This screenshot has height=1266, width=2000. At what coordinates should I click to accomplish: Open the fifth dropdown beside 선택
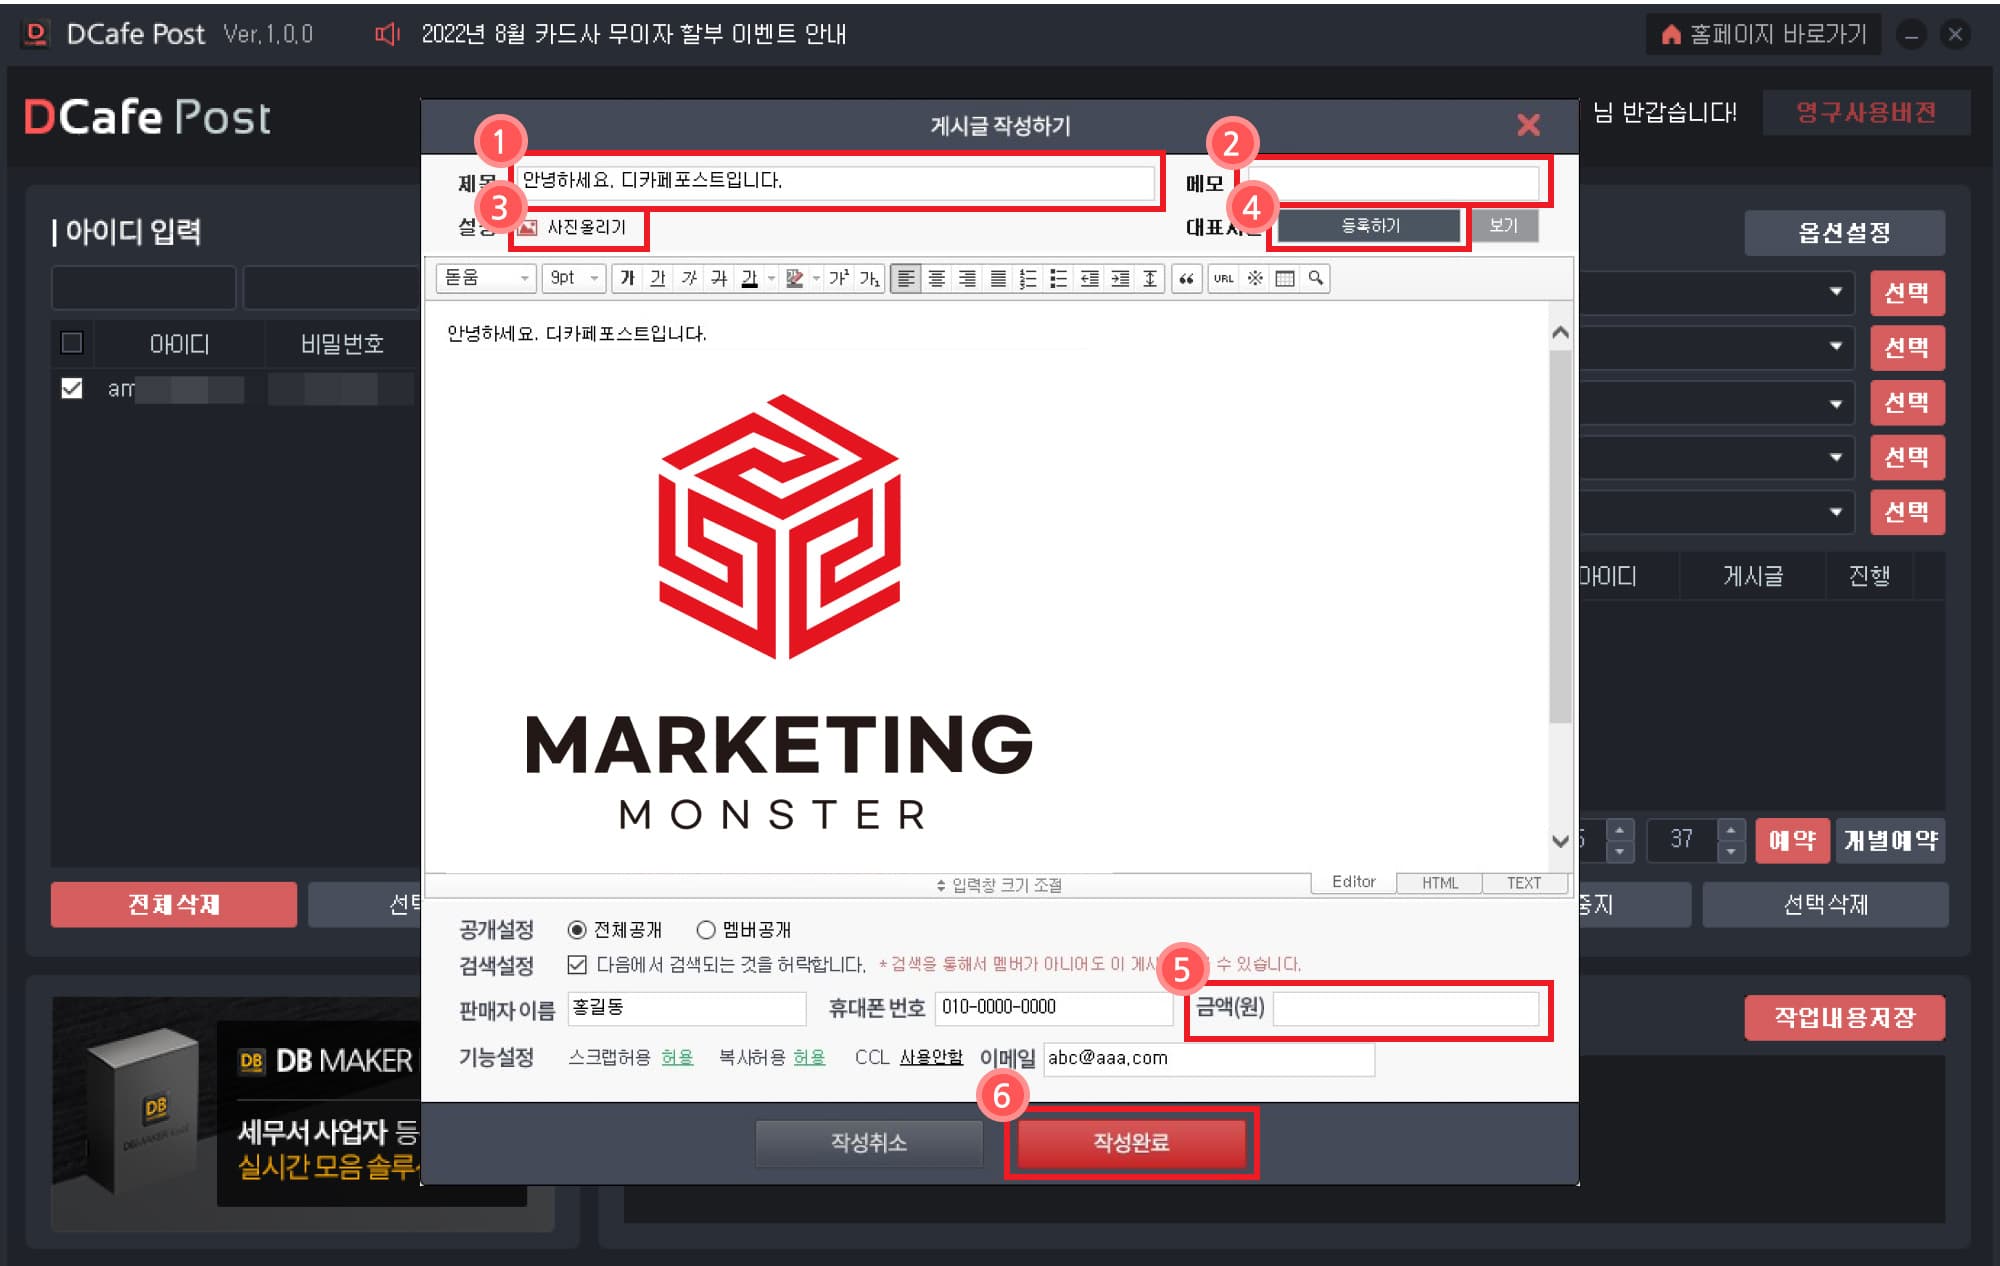coord(1836,513)
